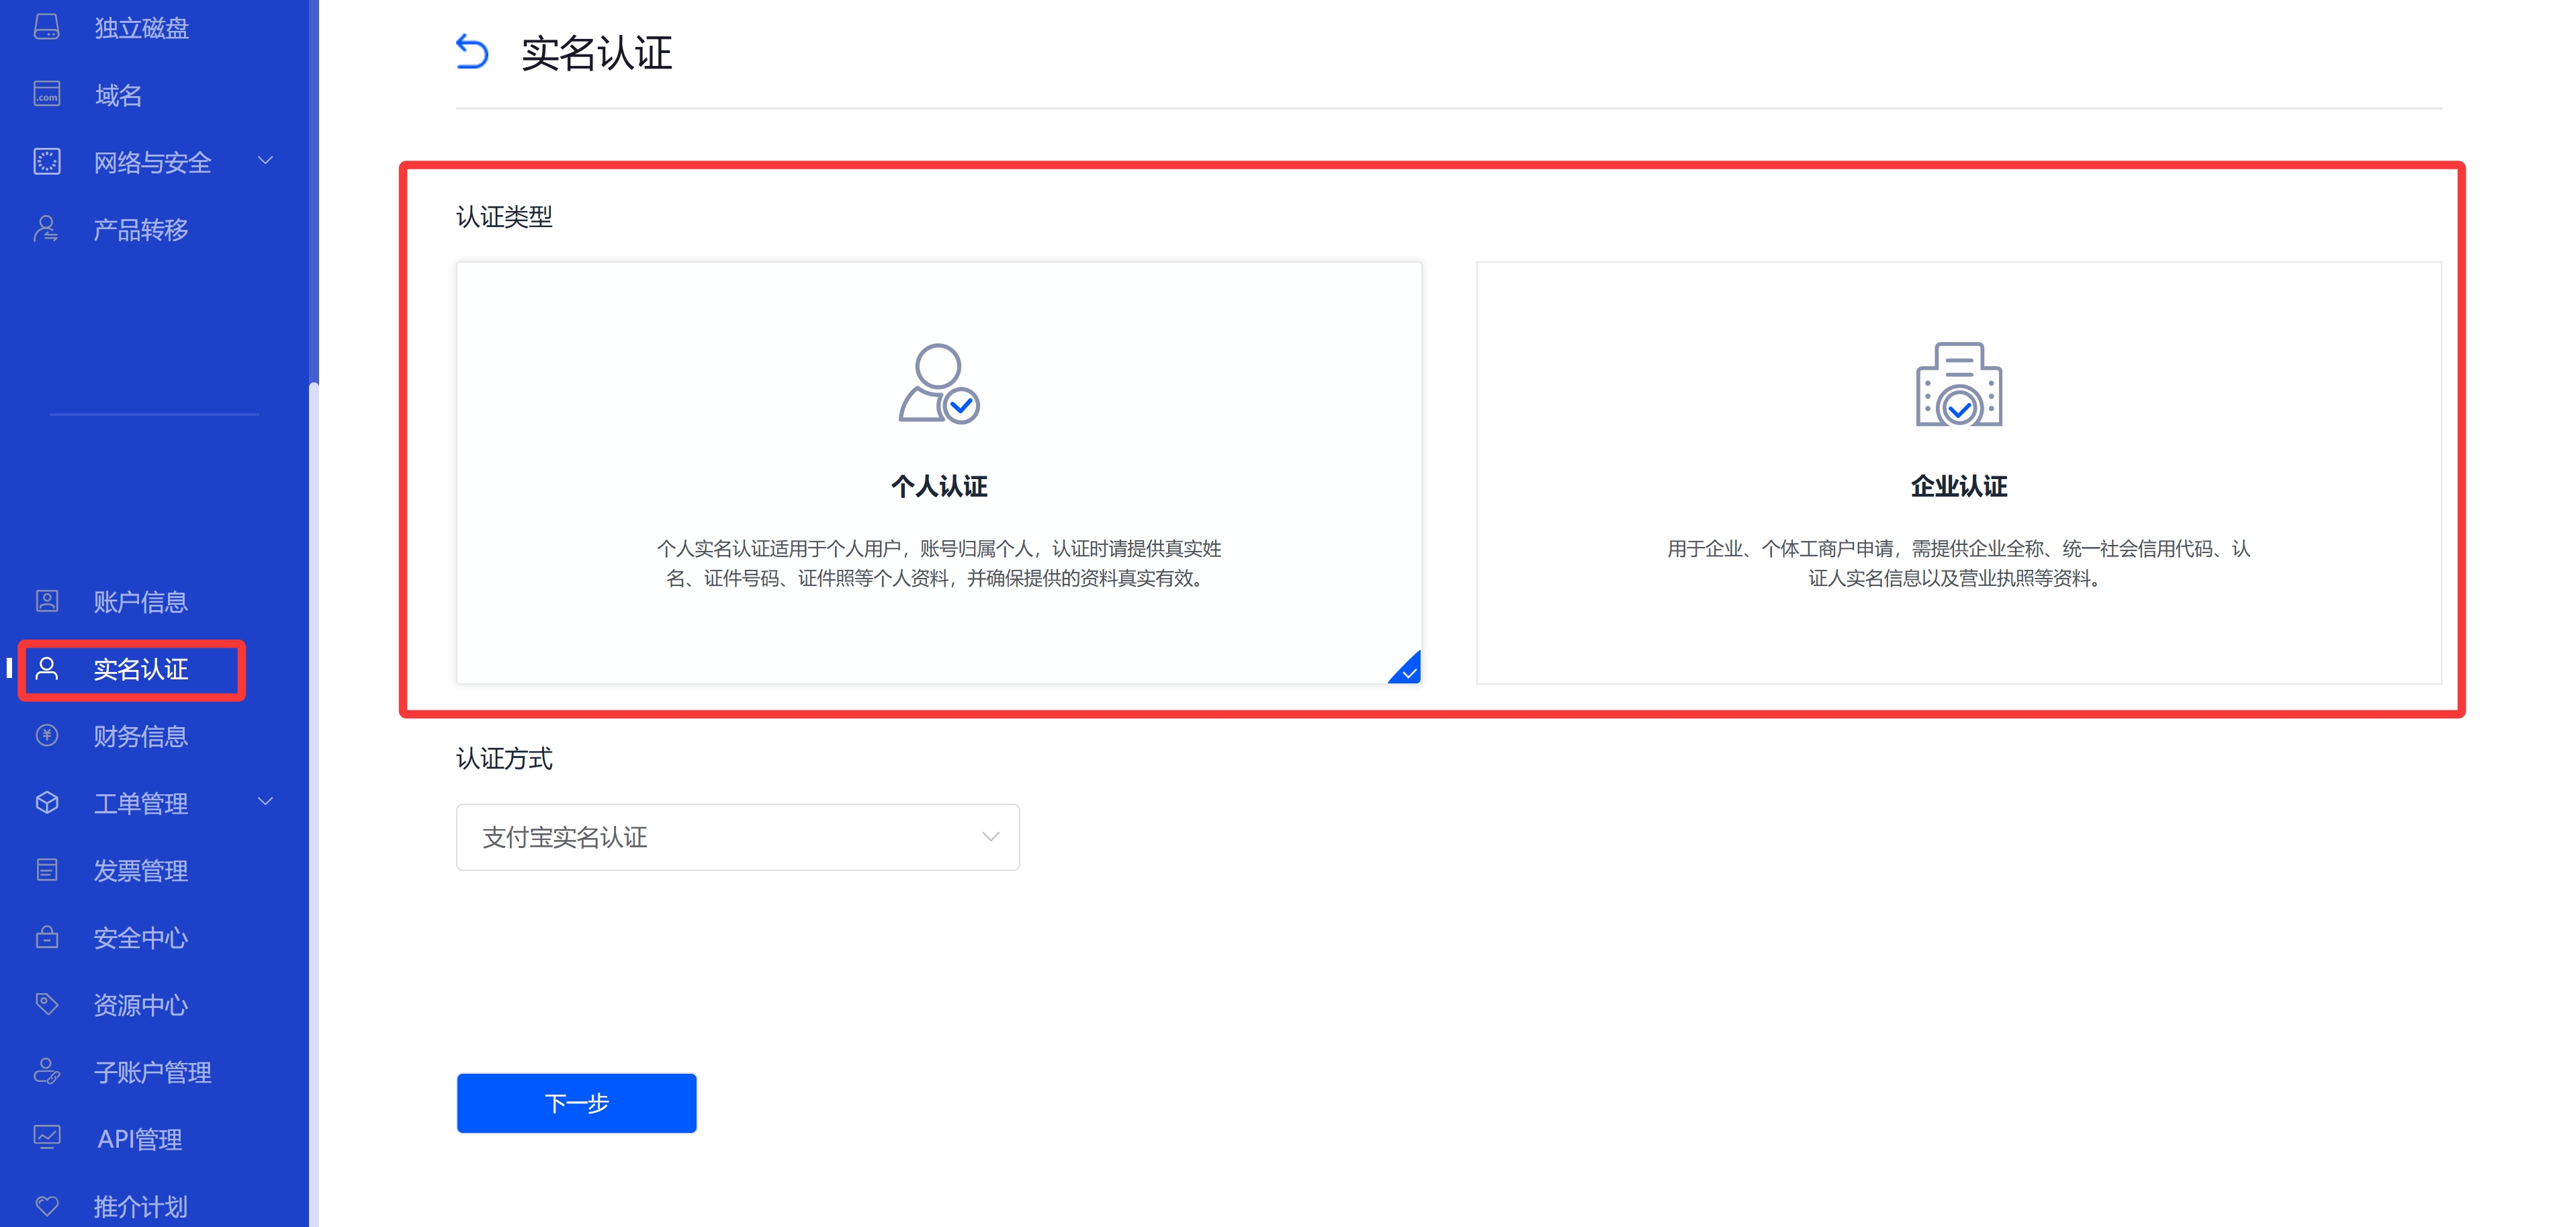The width and height of the screenshot is (2576, 1227).
Task: Open the 安全中心 lock icon
Action: point(47,937)
